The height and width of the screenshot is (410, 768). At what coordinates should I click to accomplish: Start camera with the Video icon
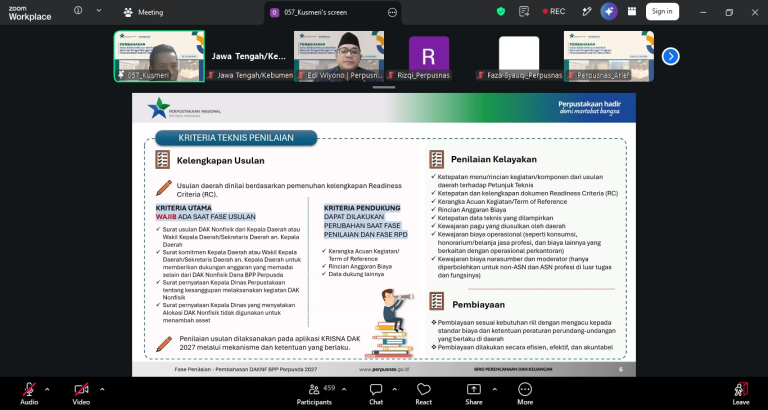tap(81, 389)
